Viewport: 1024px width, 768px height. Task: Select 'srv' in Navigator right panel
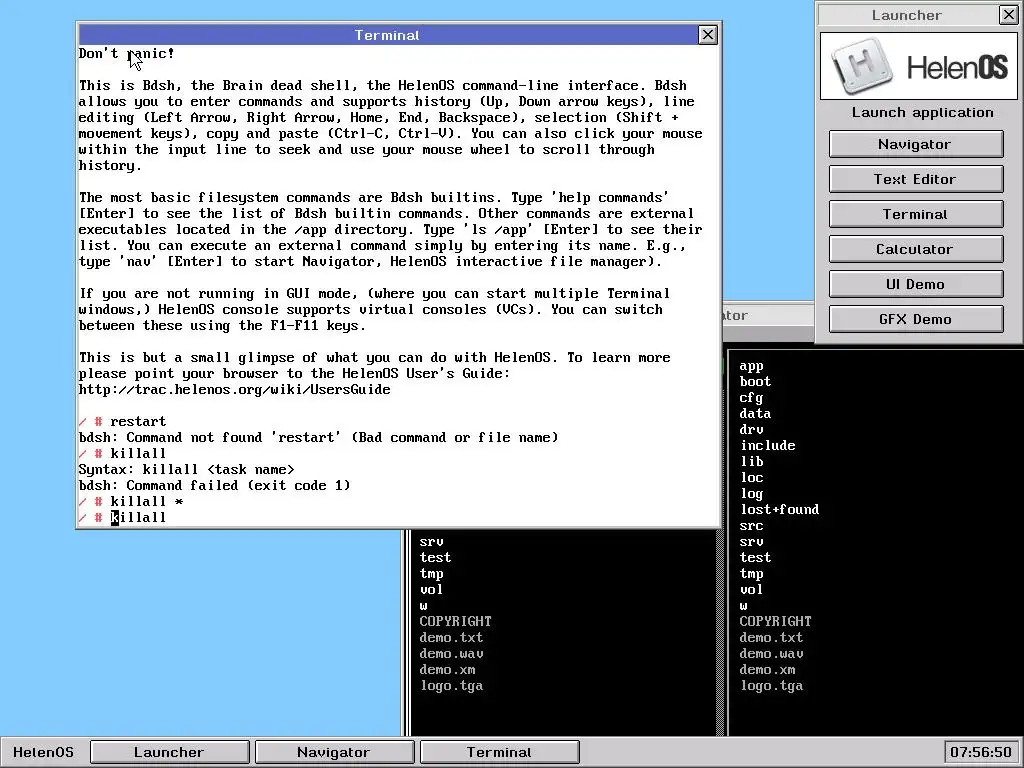click(751, 541)
